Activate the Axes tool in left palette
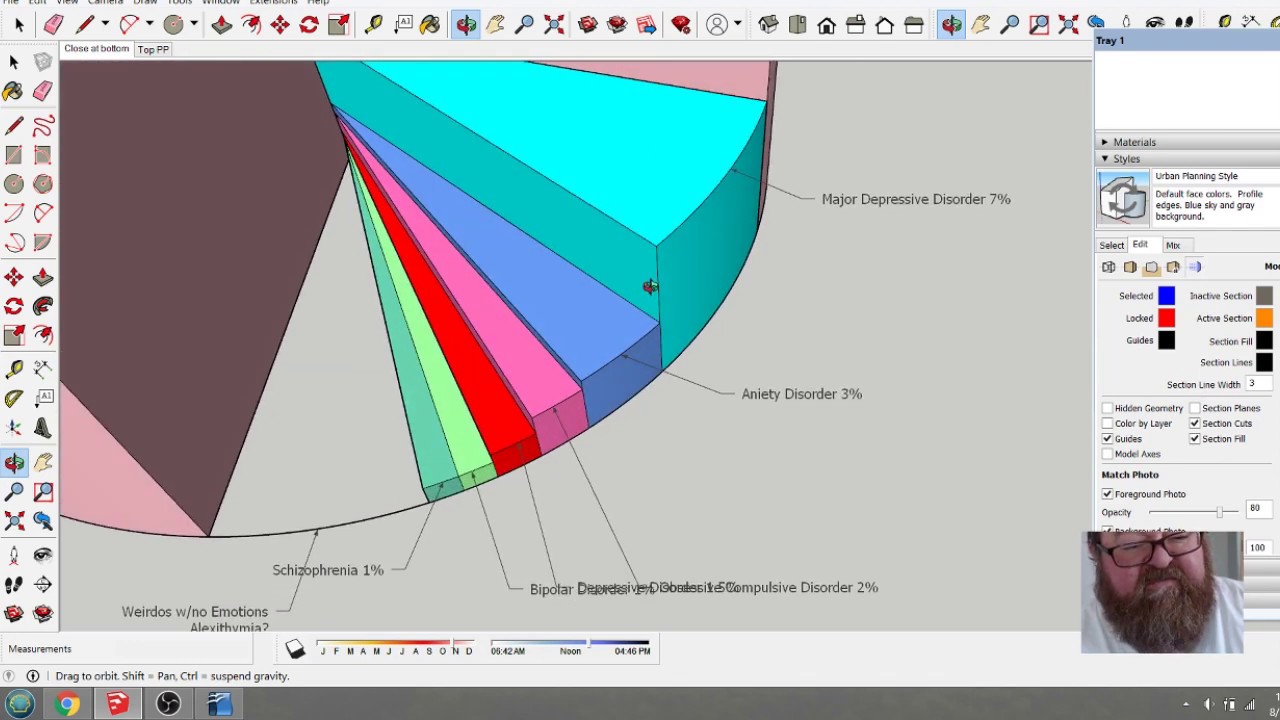Viewport: 1280px width, 720px height. 14,428
